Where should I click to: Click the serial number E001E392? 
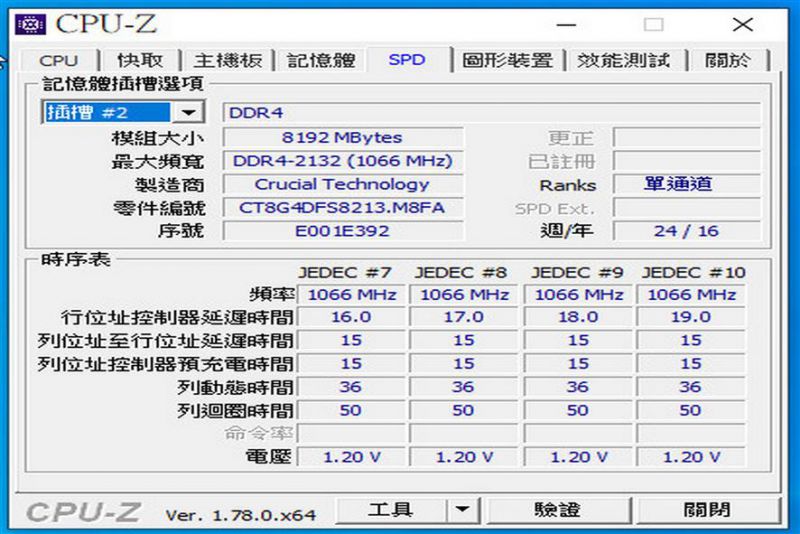point(343,231)
